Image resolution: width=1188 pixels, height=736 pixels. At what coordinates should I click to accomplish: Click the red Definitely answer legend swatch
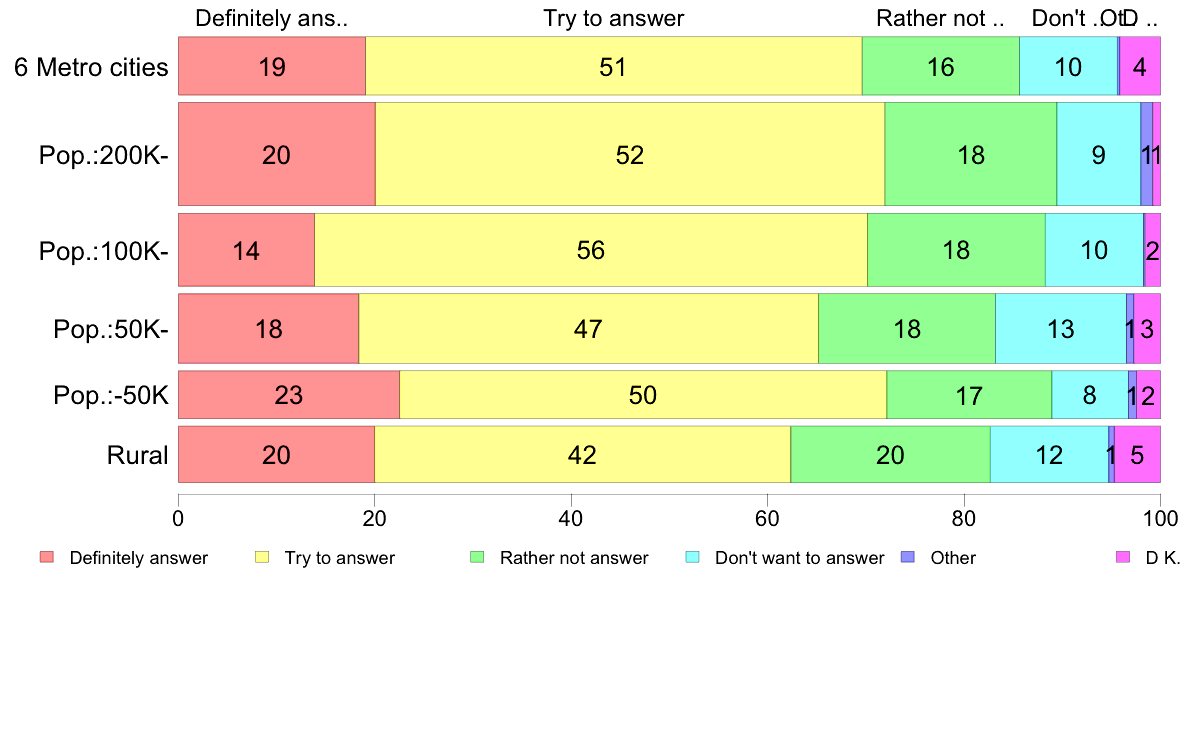(x=47, y=557)
